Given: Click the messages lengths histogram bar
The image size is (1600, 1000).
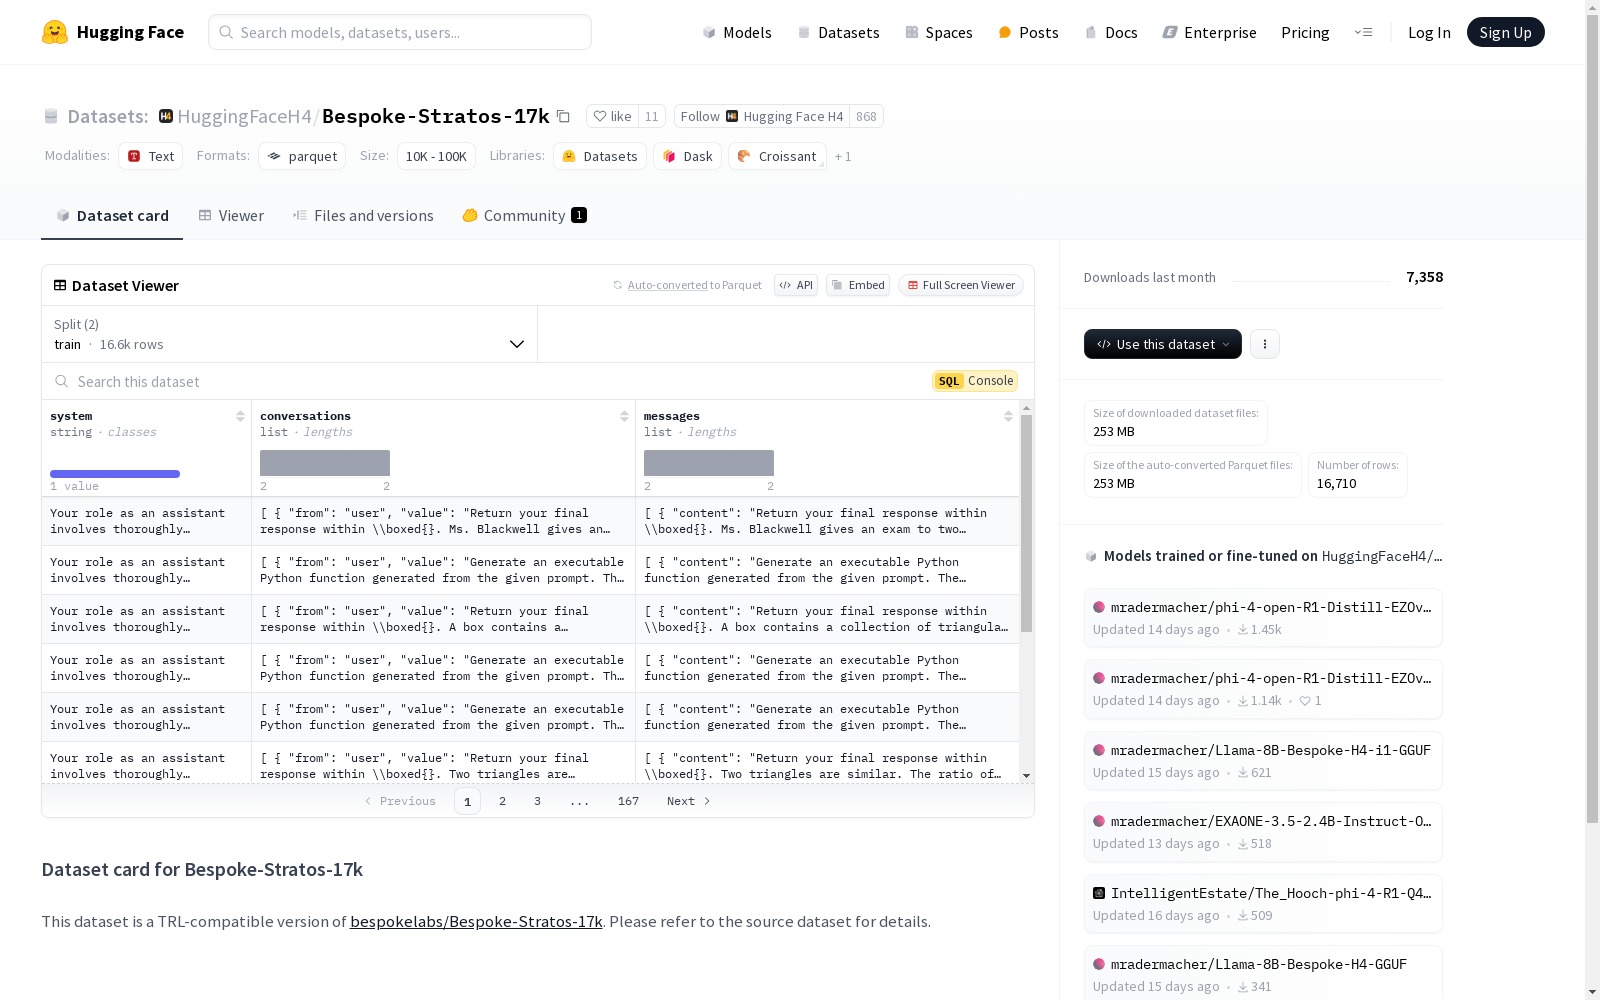Looking at the screenshot, I should (709, 463).
